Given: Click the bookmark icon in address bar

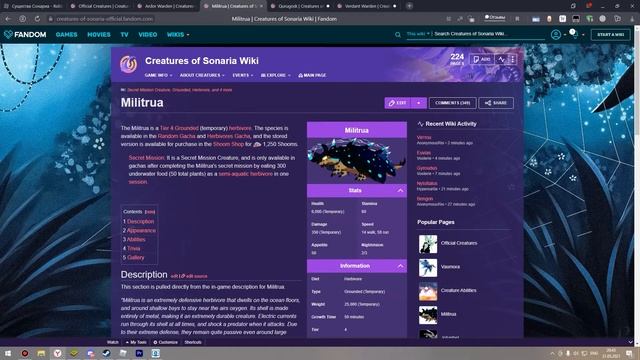Looking at the screenshot, I should [x=517, y=19].
